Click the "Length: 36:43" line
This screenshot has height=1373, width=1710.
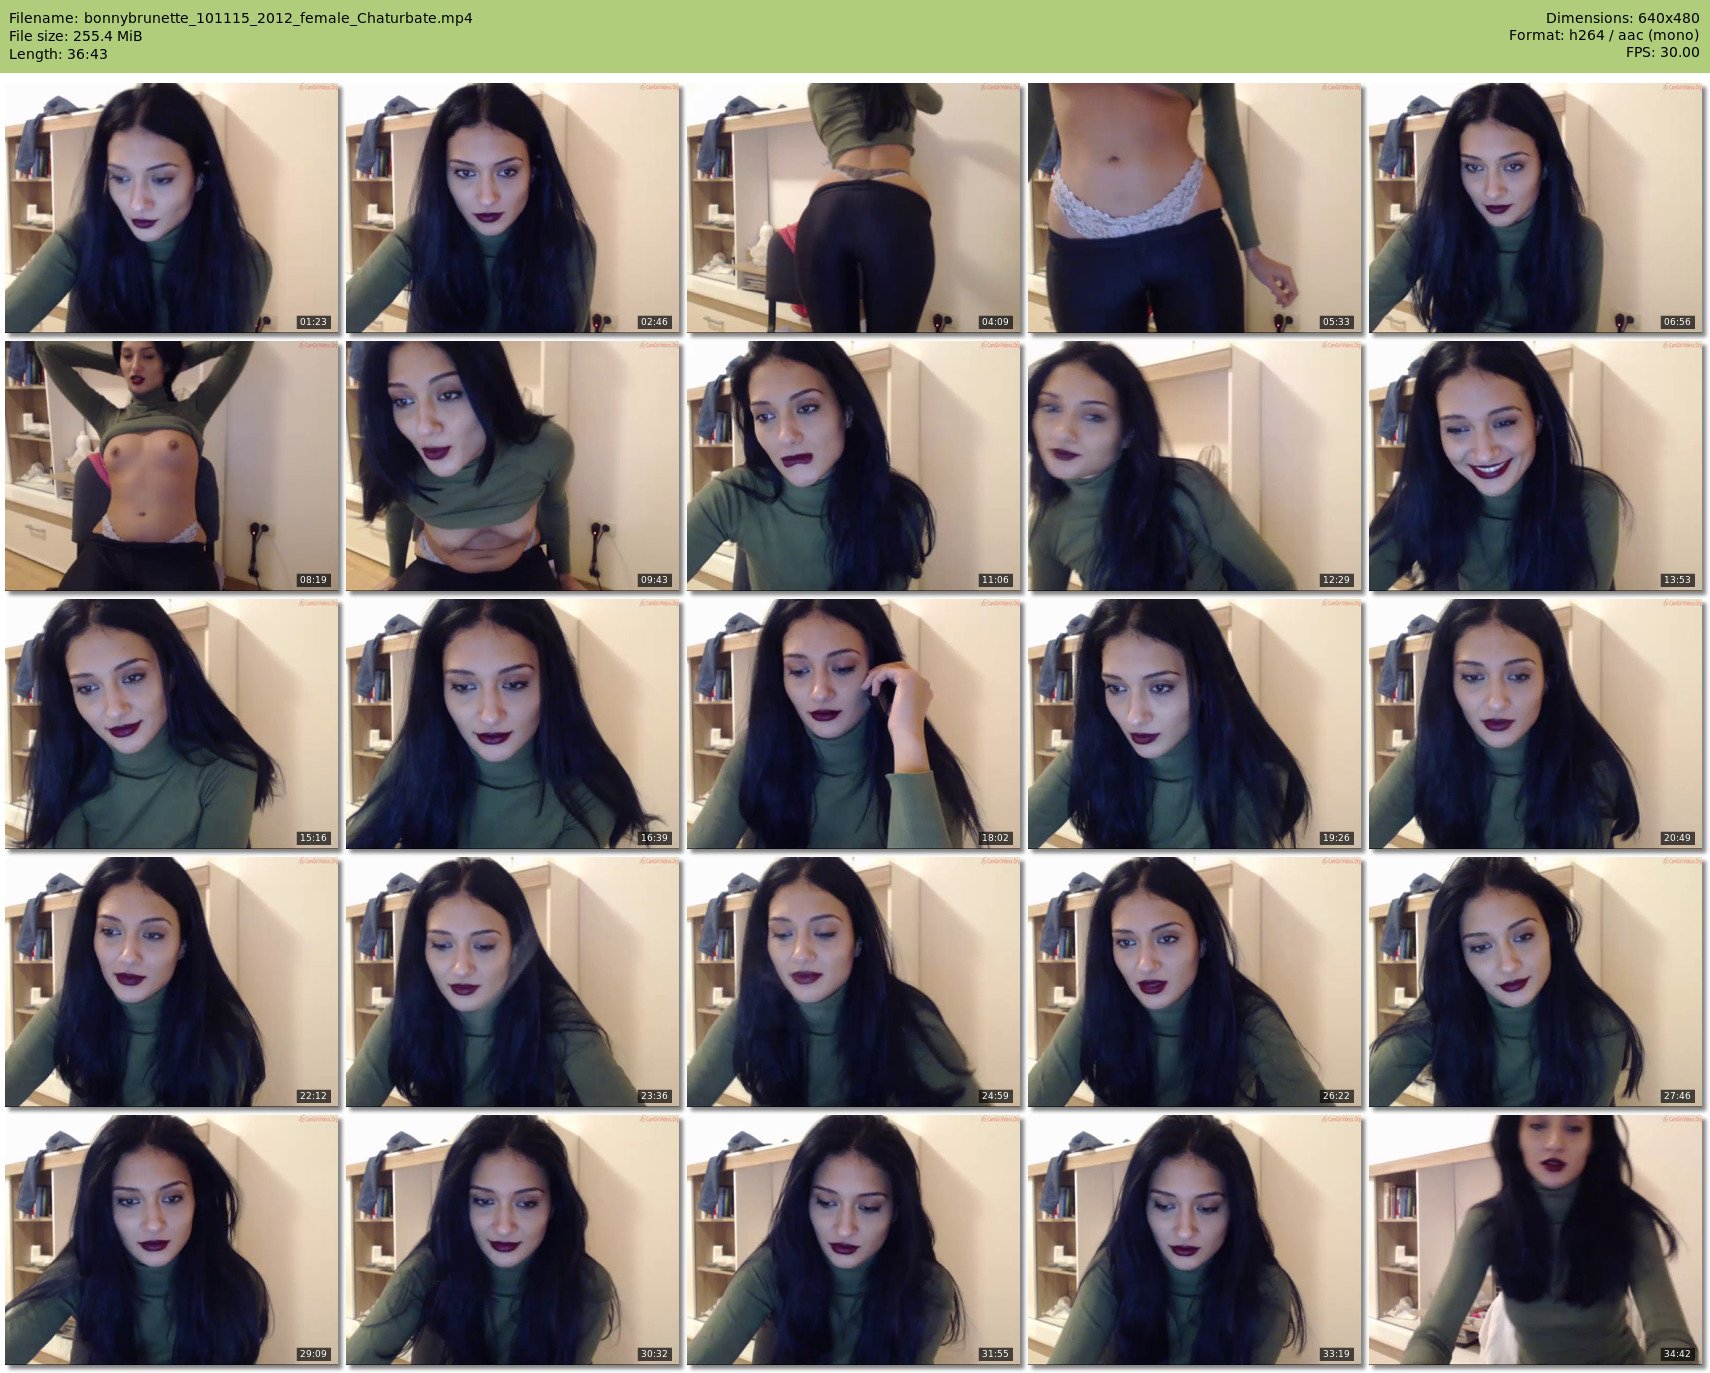point(58,54)
